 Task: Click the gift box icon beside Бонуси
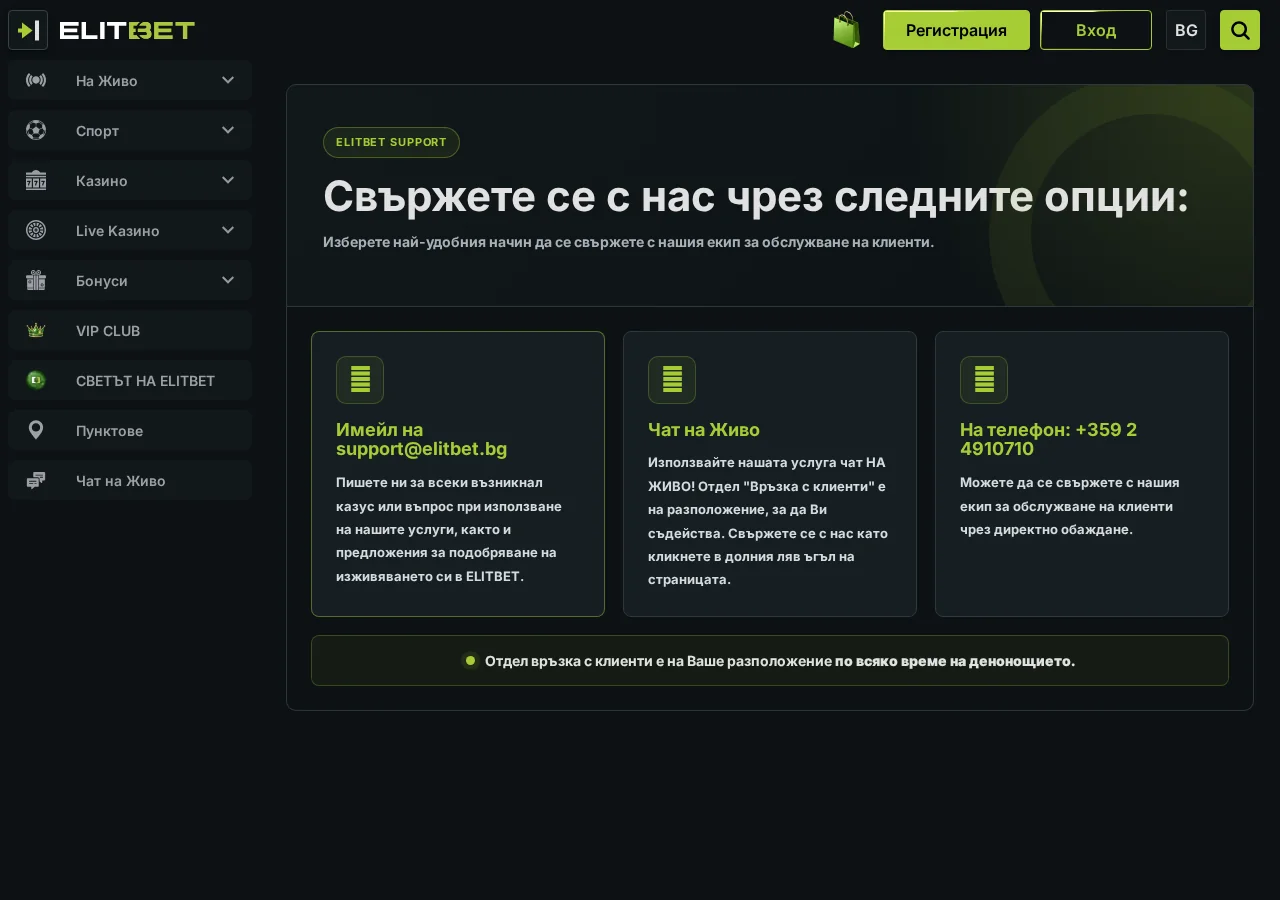click(36, 280)
